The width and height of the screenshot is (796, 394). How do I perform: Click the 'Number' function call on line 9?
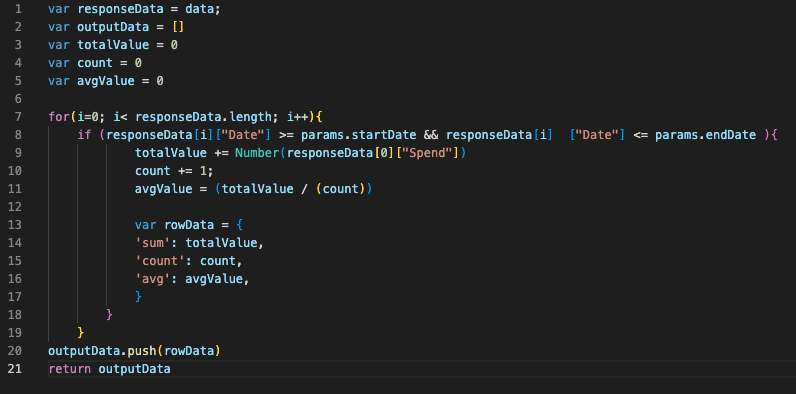(x=257, y=153)
